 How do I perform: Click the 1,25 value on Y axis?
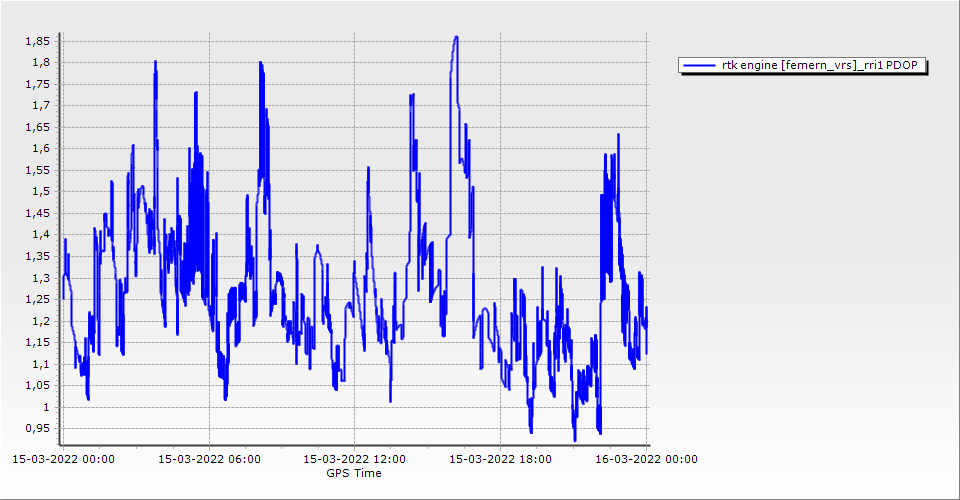tap(37, 300)
